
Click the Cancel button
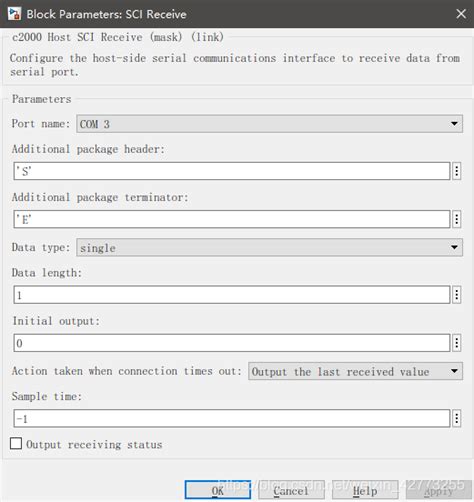click(291, 490)
